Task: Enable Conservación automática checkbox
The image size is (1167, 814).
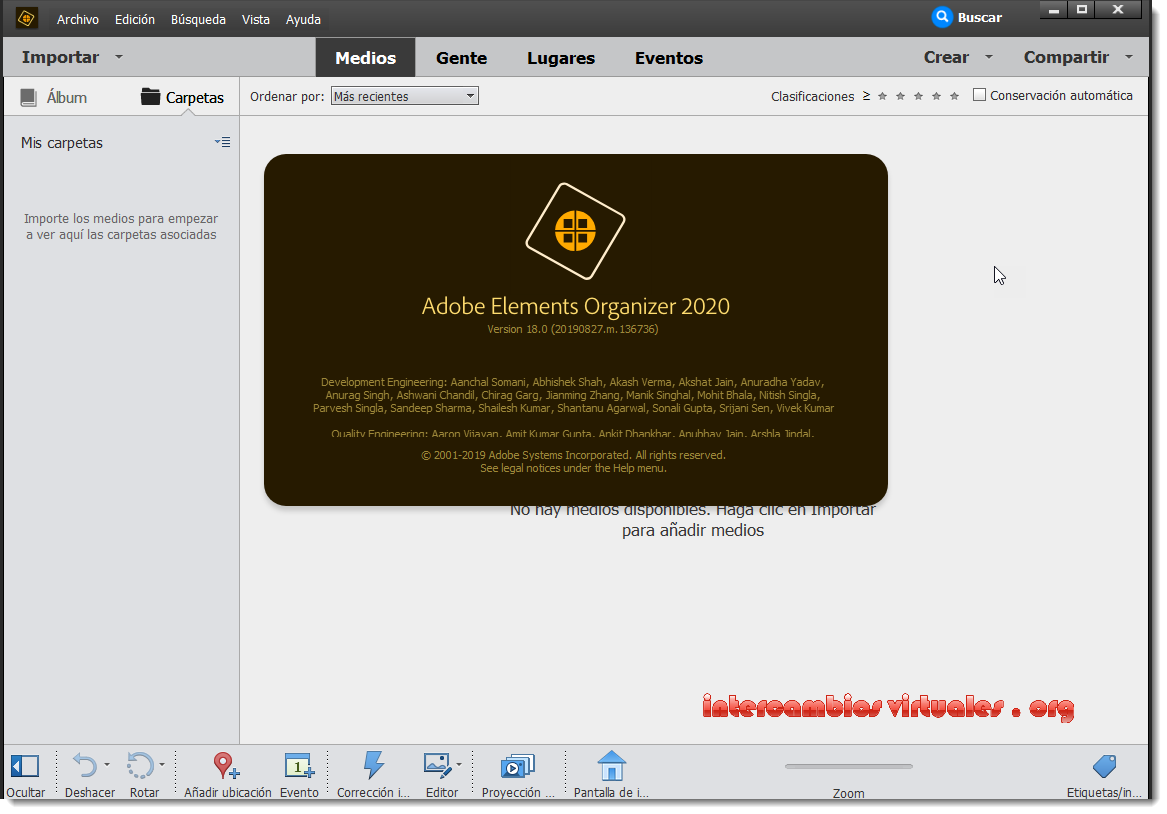Action: click(979, 94)
